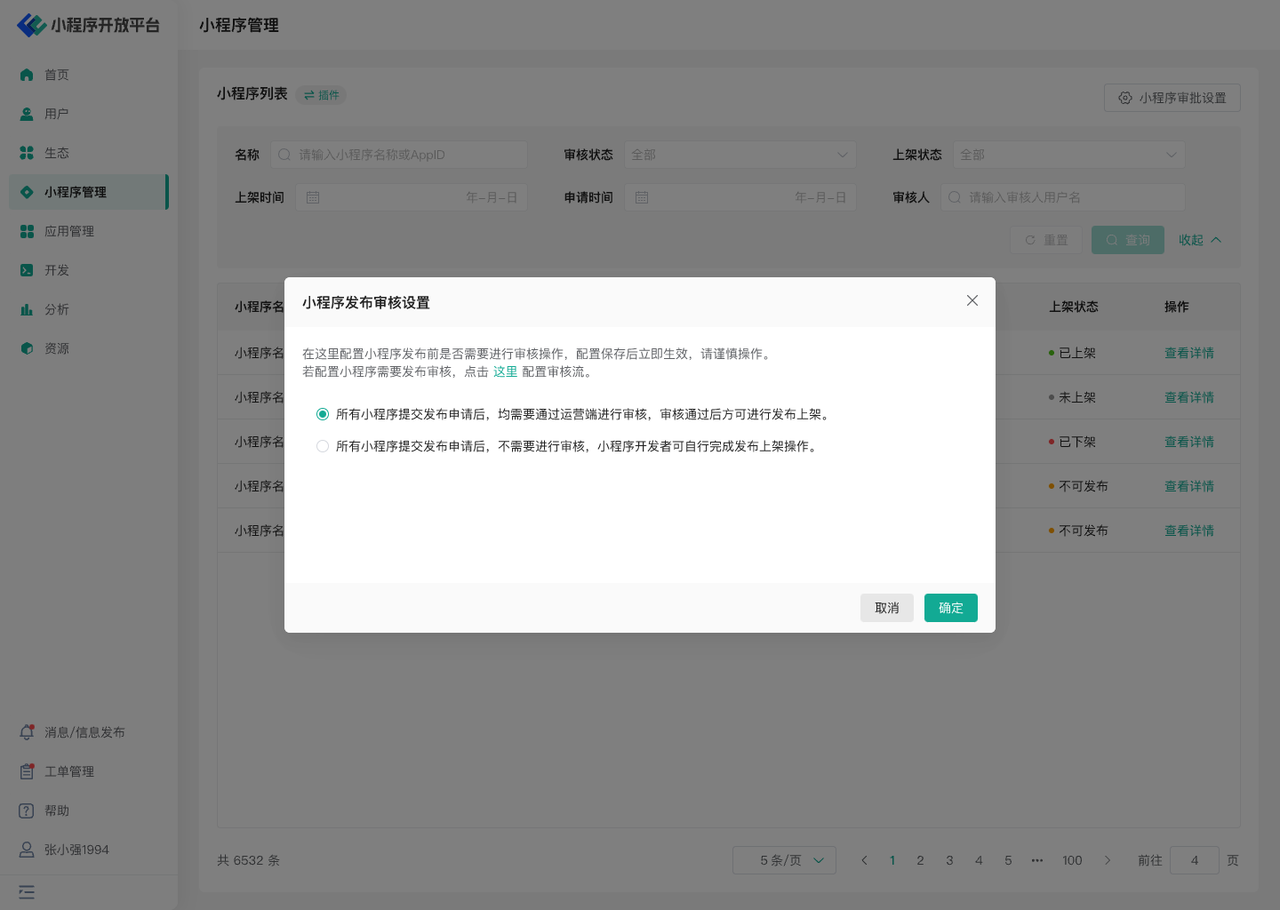Open the 帮助 menu item
This screenshot has height=910, width=1280.
(x=57, y=811)
